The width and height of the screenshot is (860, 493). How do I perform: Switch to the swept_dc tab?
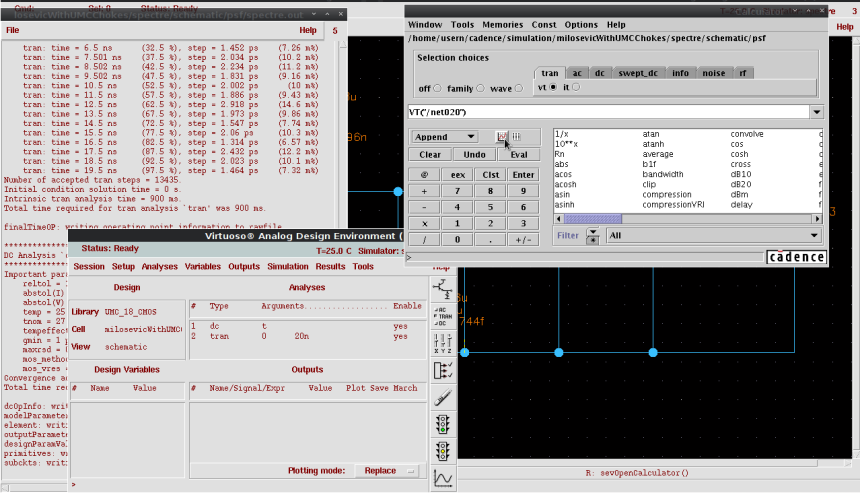pyautogui.click(x=638, y=73)
